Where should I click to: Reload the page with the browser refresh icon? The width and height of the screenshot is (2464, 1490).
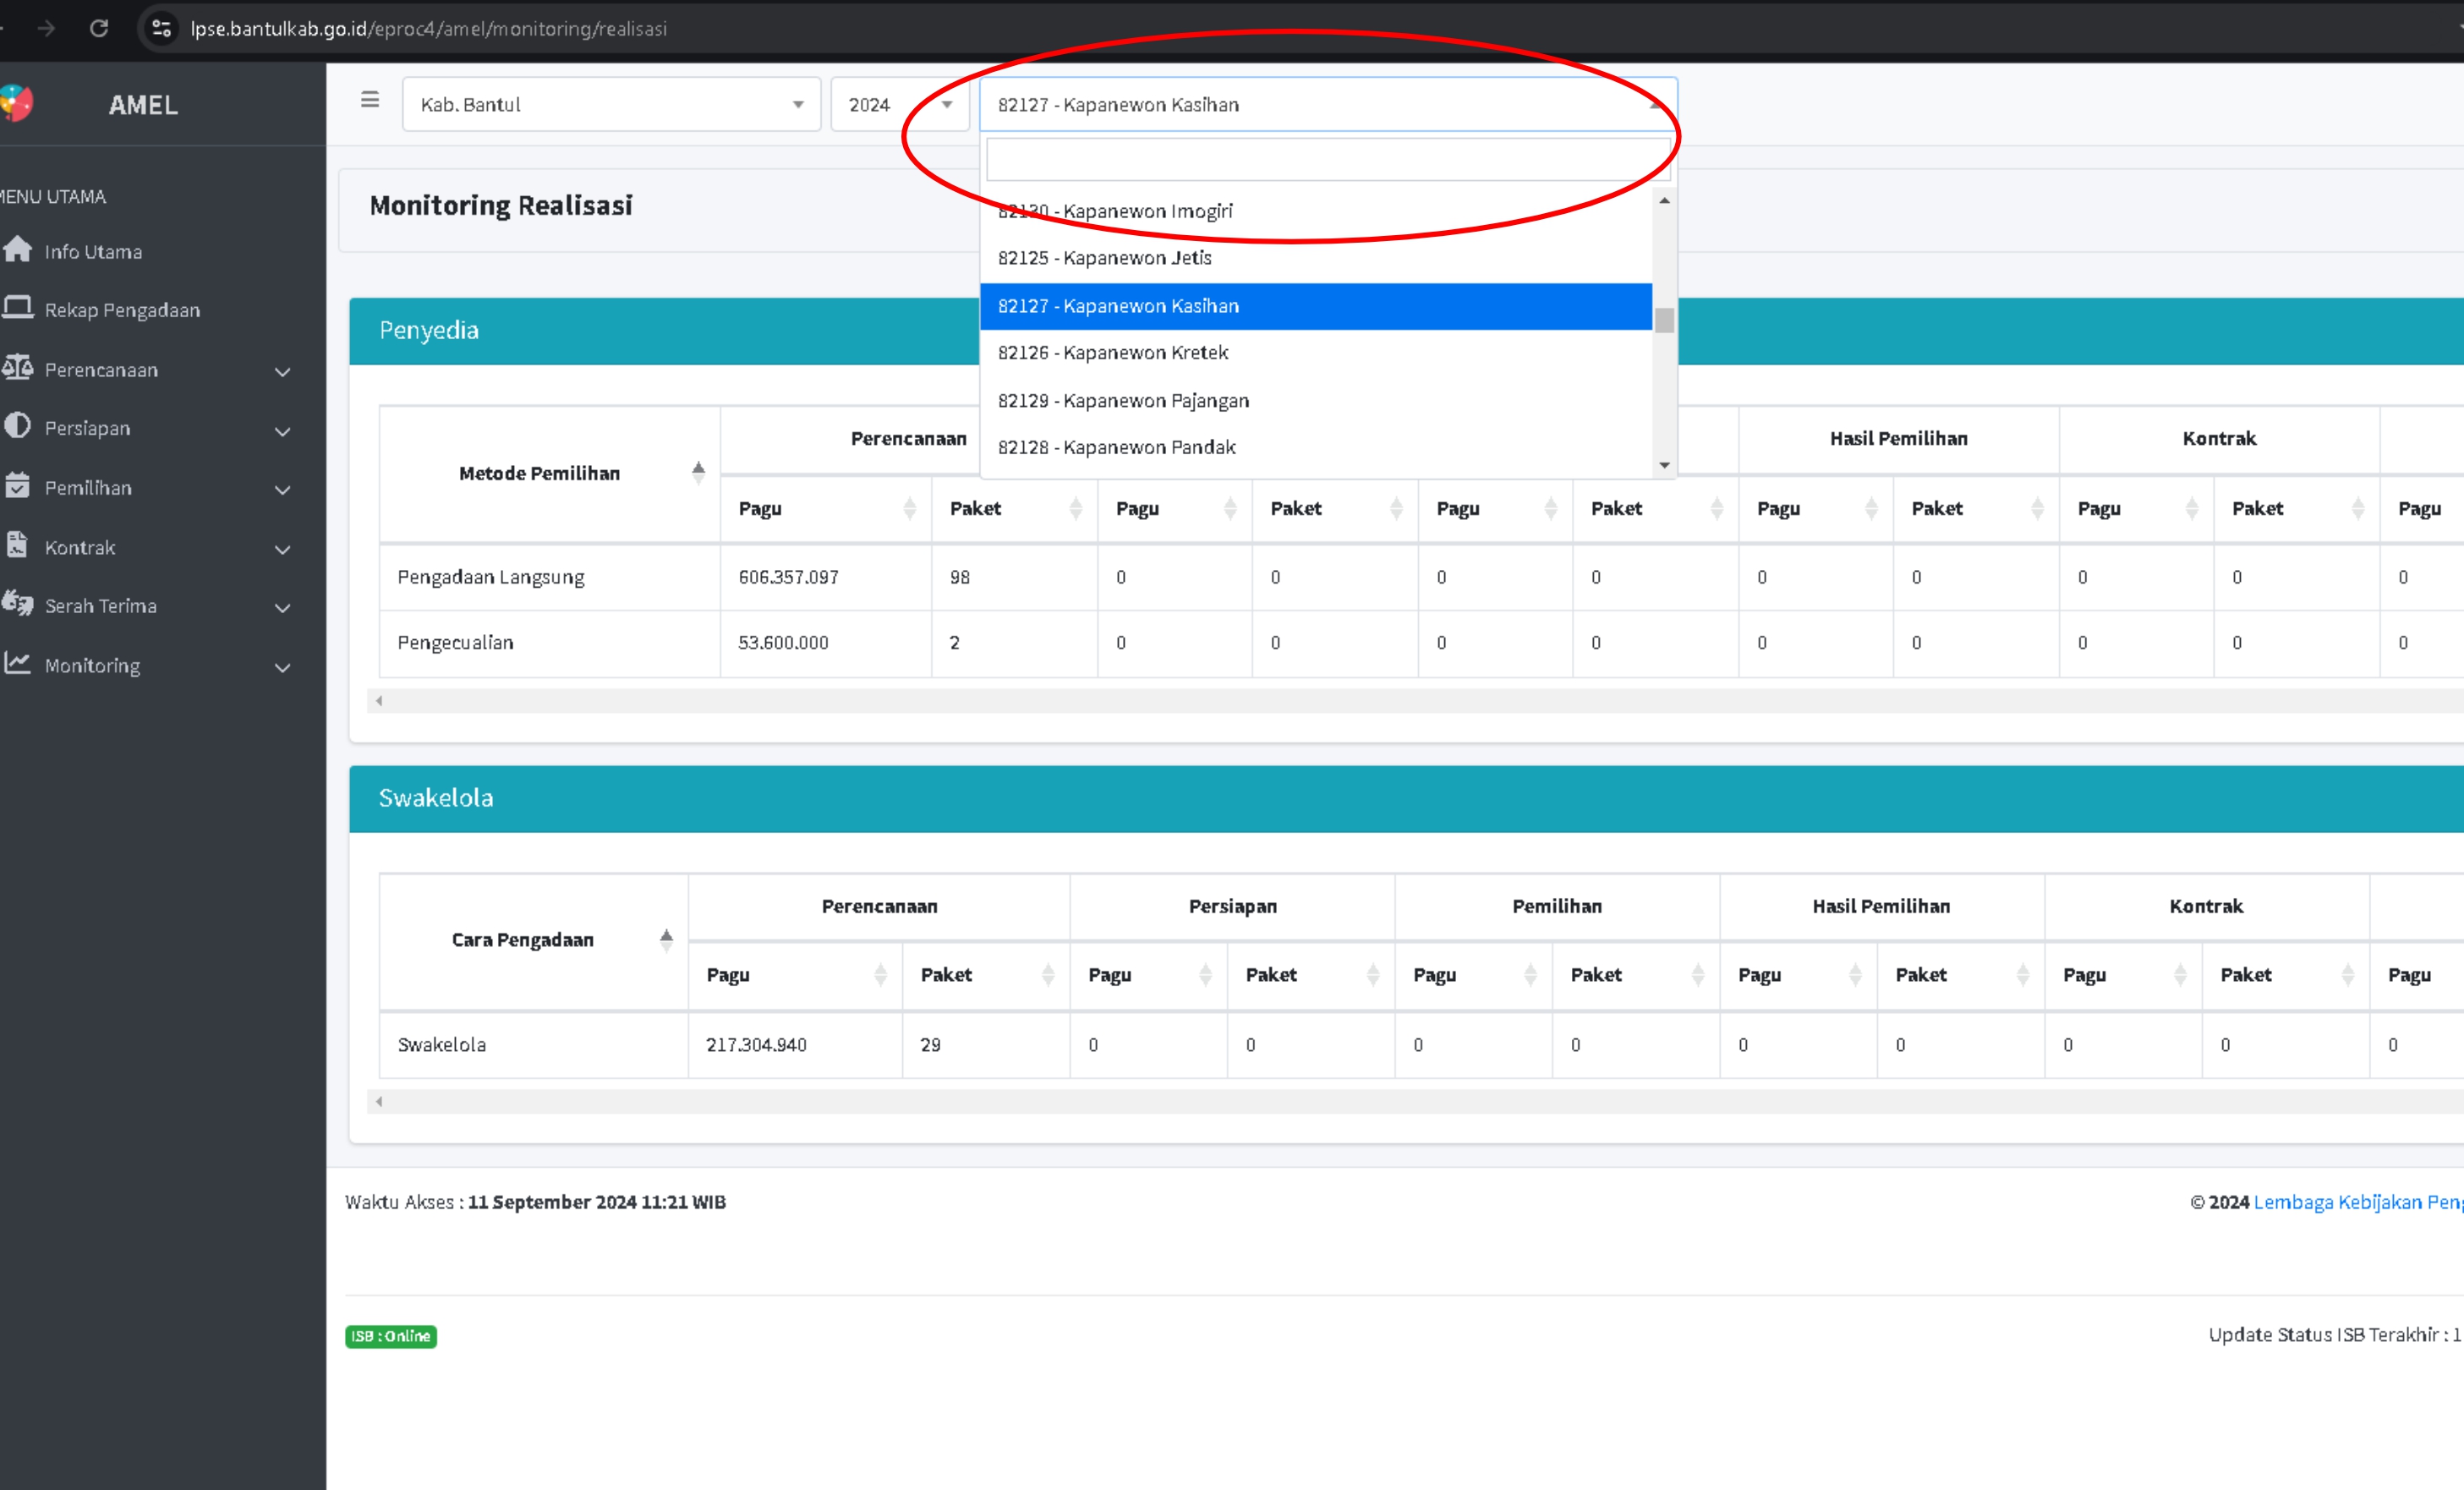99,28
